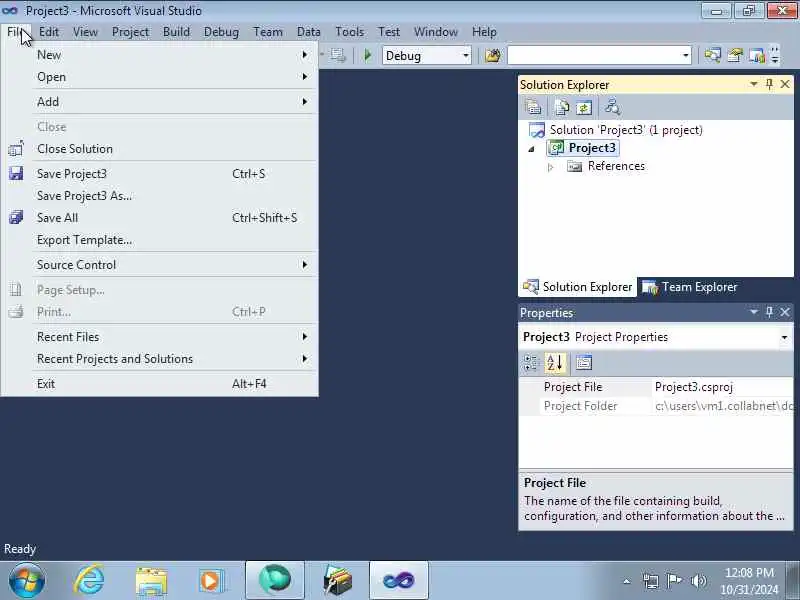Click the Solution Explorer toolbar icon at top right
Screen dimensions: 800x600
pyautogui.click(x=713, y=55)
